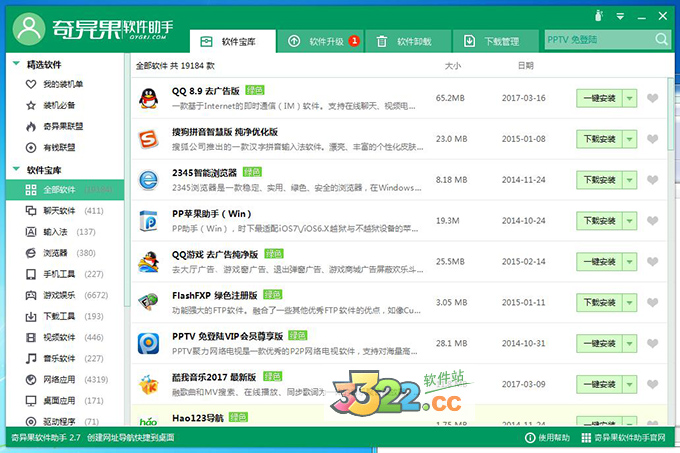The height and width of the screenshot is (453, 680).
Task: Favorite QQ 8.9 with heart
Action: coord(652,98)
